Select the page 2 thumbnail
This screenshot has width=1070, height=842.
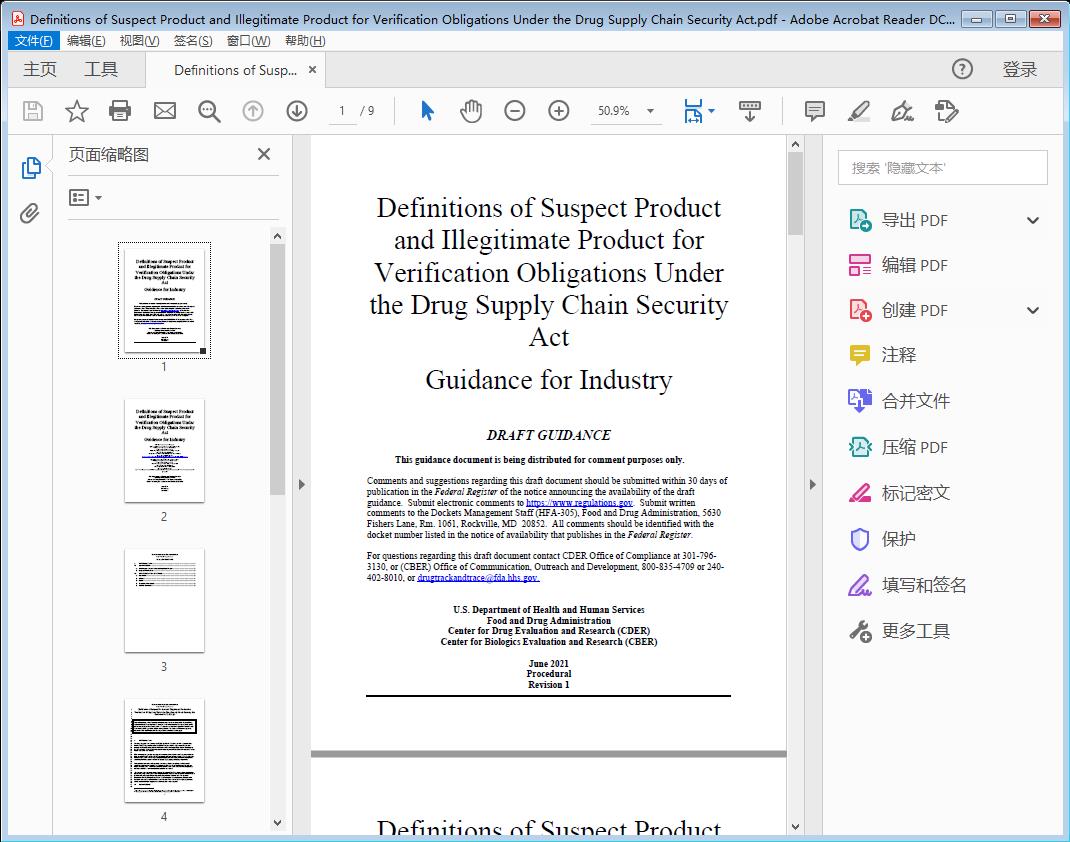pyautogui.click(x=164, y=451)
